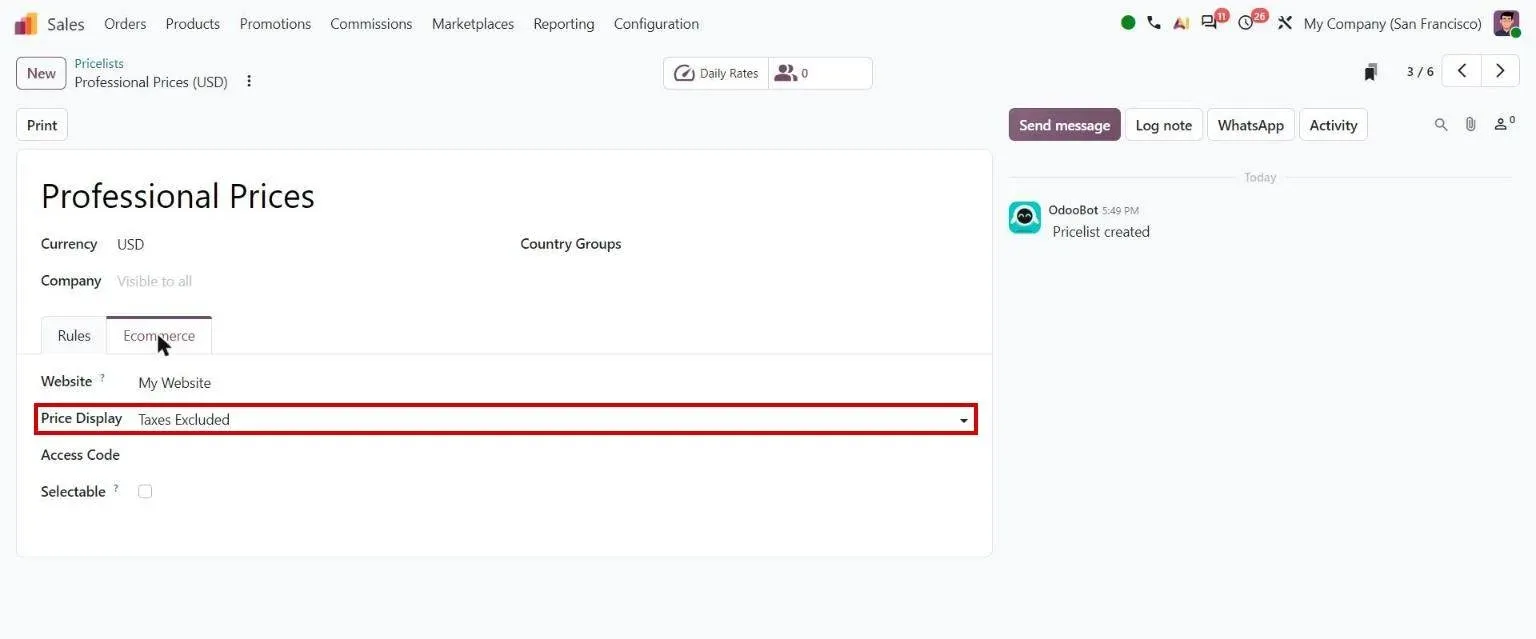1536x639 pixels.
Task: Select the Ecommerce tab
Action: point(159,336)
